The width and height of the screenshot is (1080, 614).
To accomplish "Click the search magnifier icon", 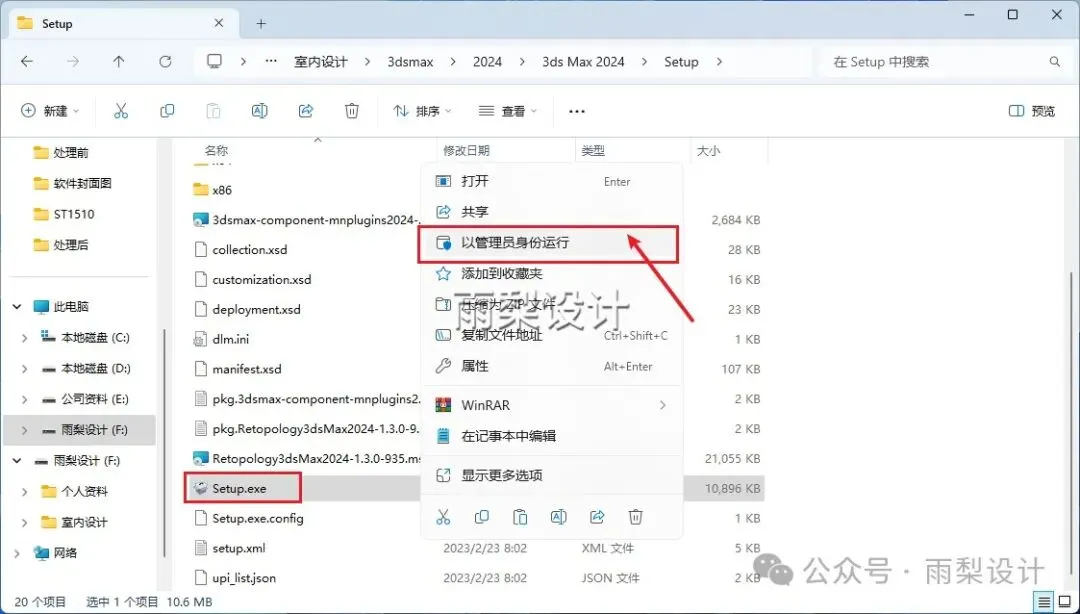I will coord(1055,61).
